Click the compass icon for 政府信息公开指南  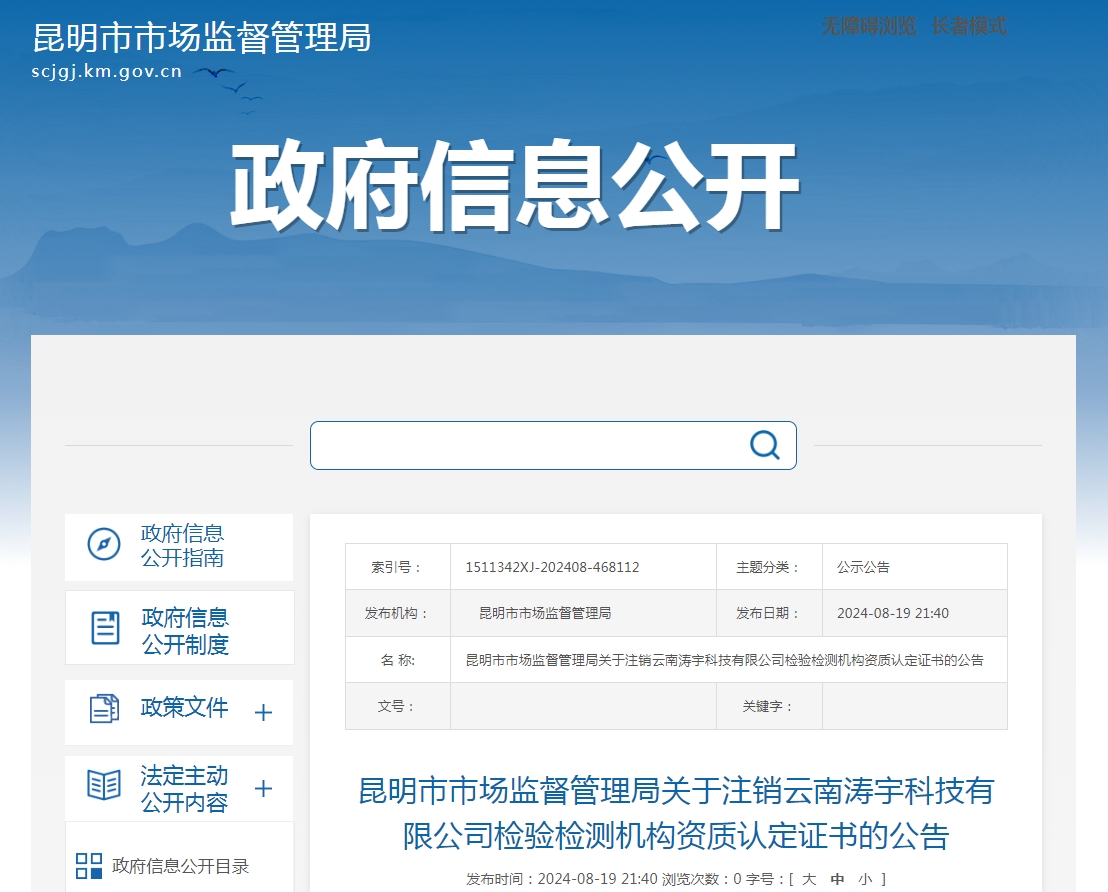click(104, 545)
